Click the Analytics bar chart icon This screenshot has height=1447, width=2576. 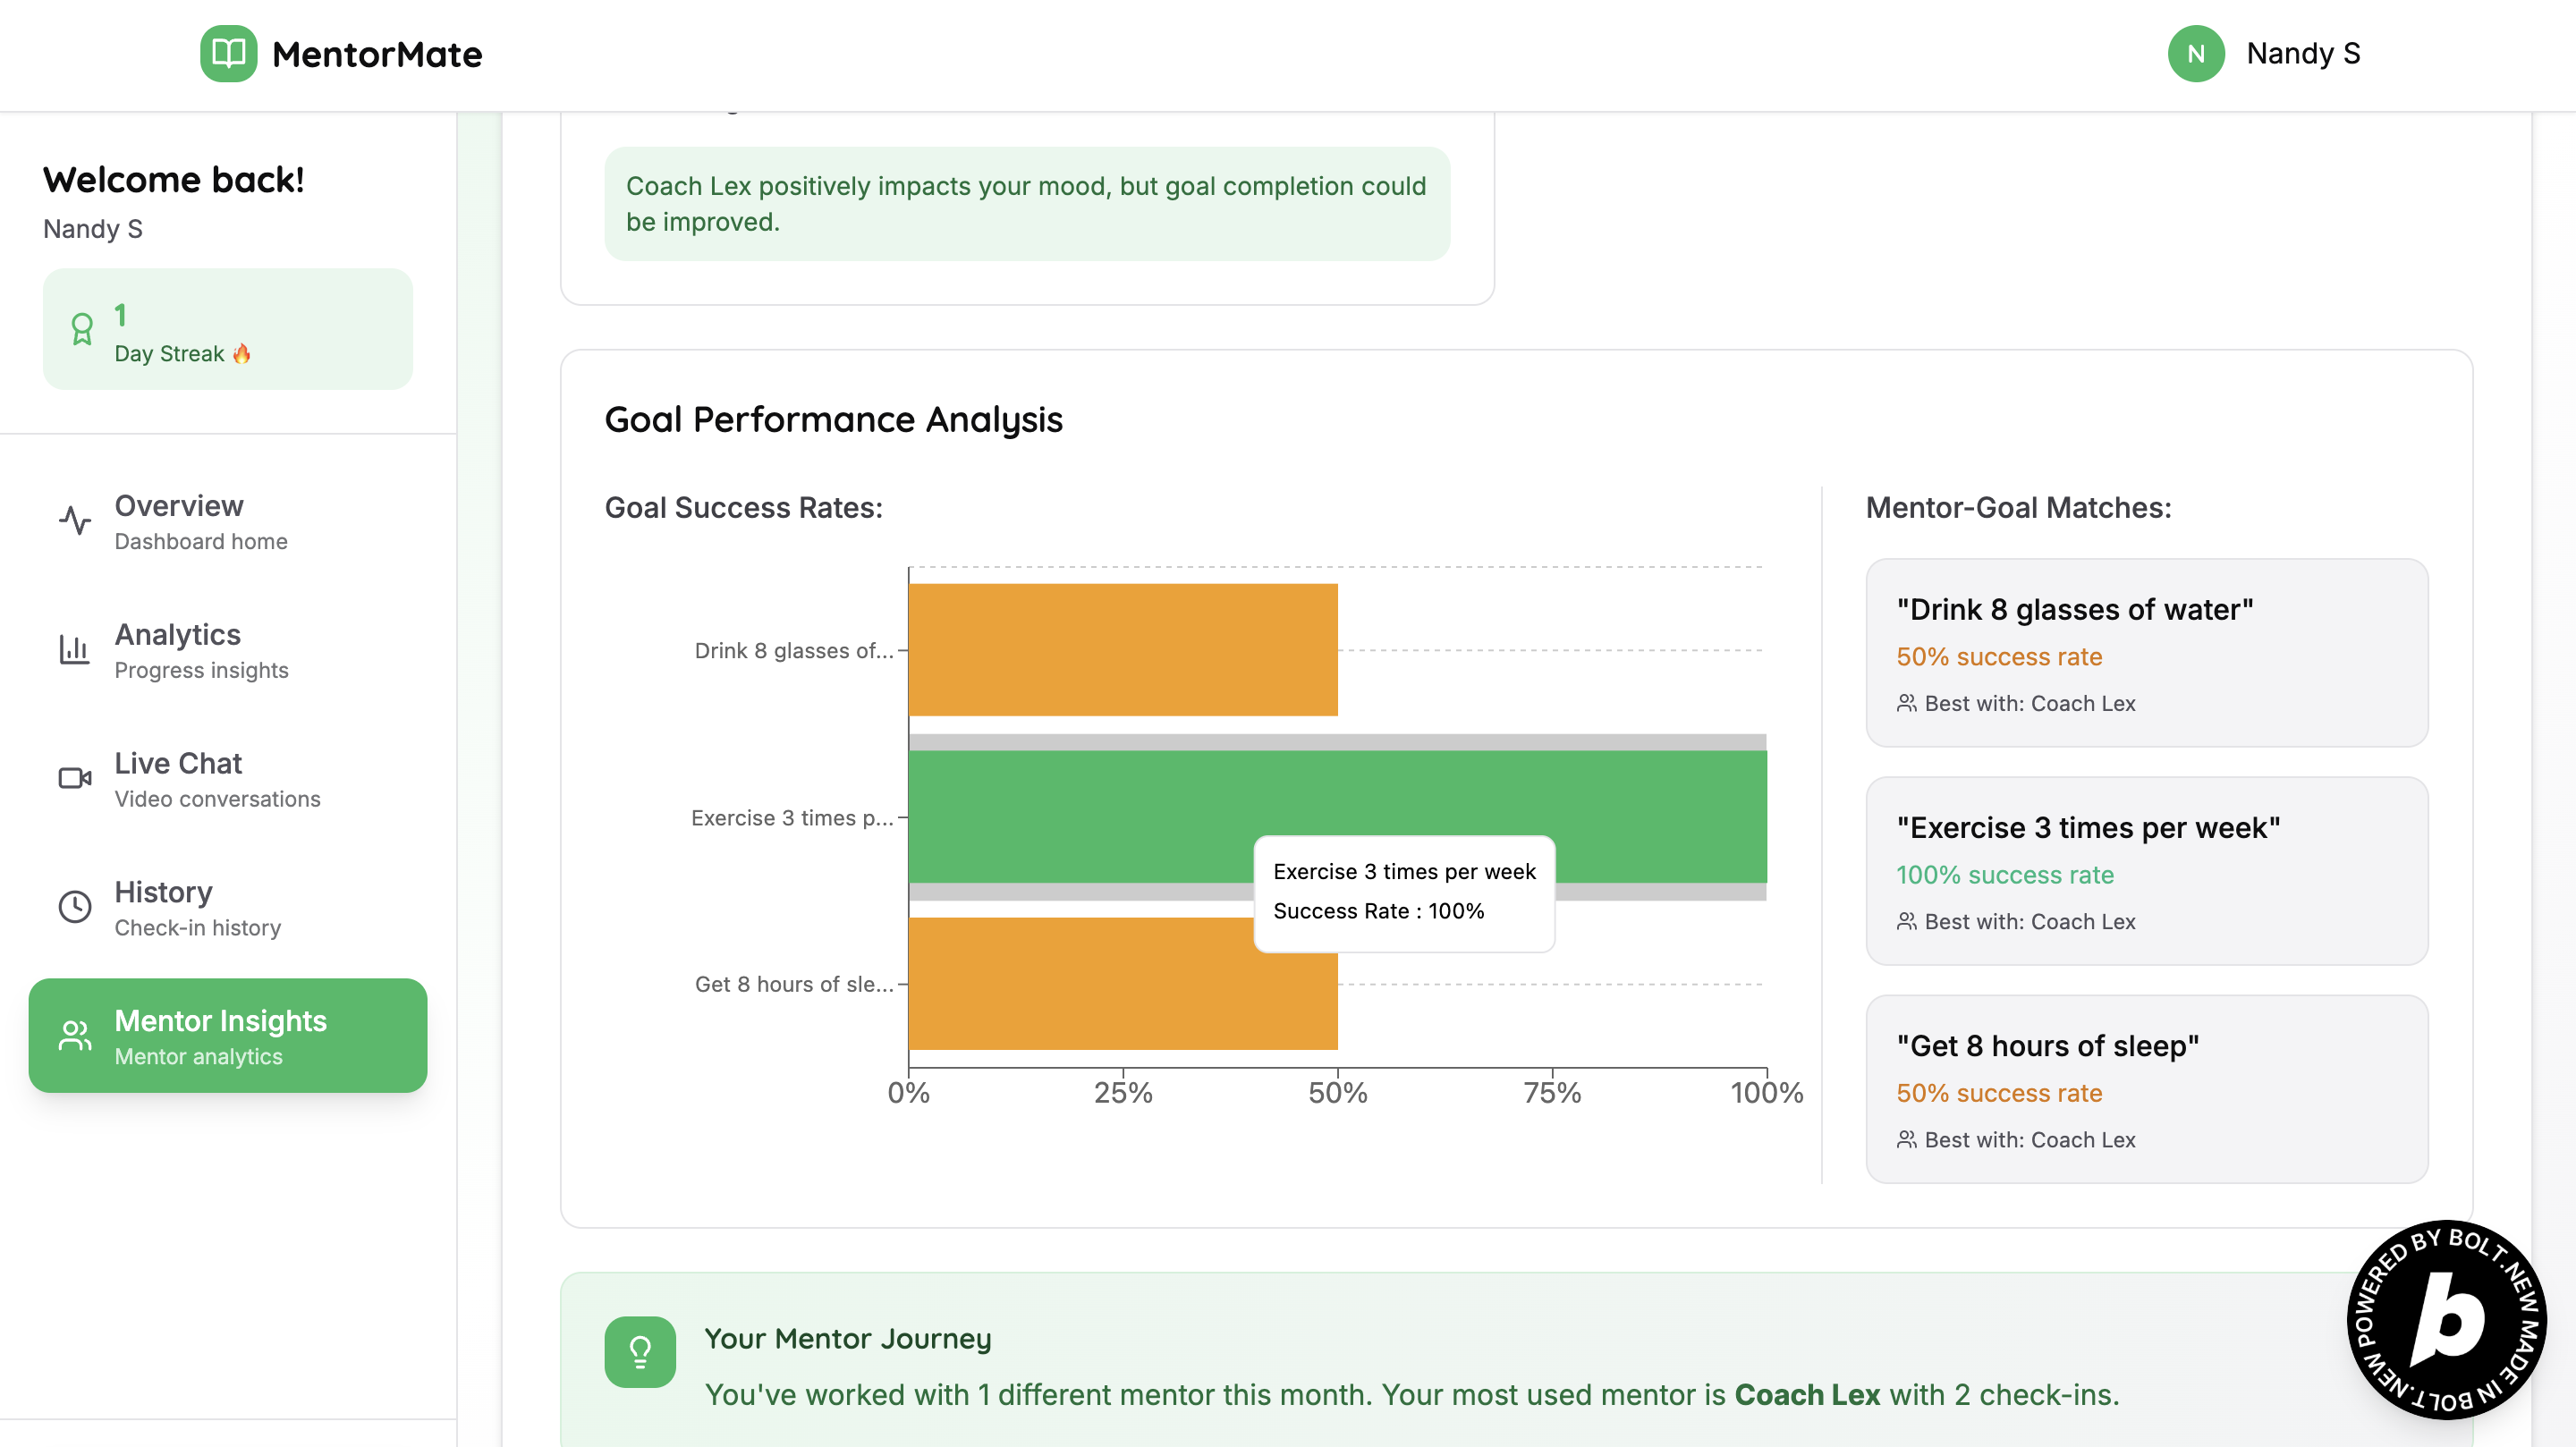(x=75, y=650)
